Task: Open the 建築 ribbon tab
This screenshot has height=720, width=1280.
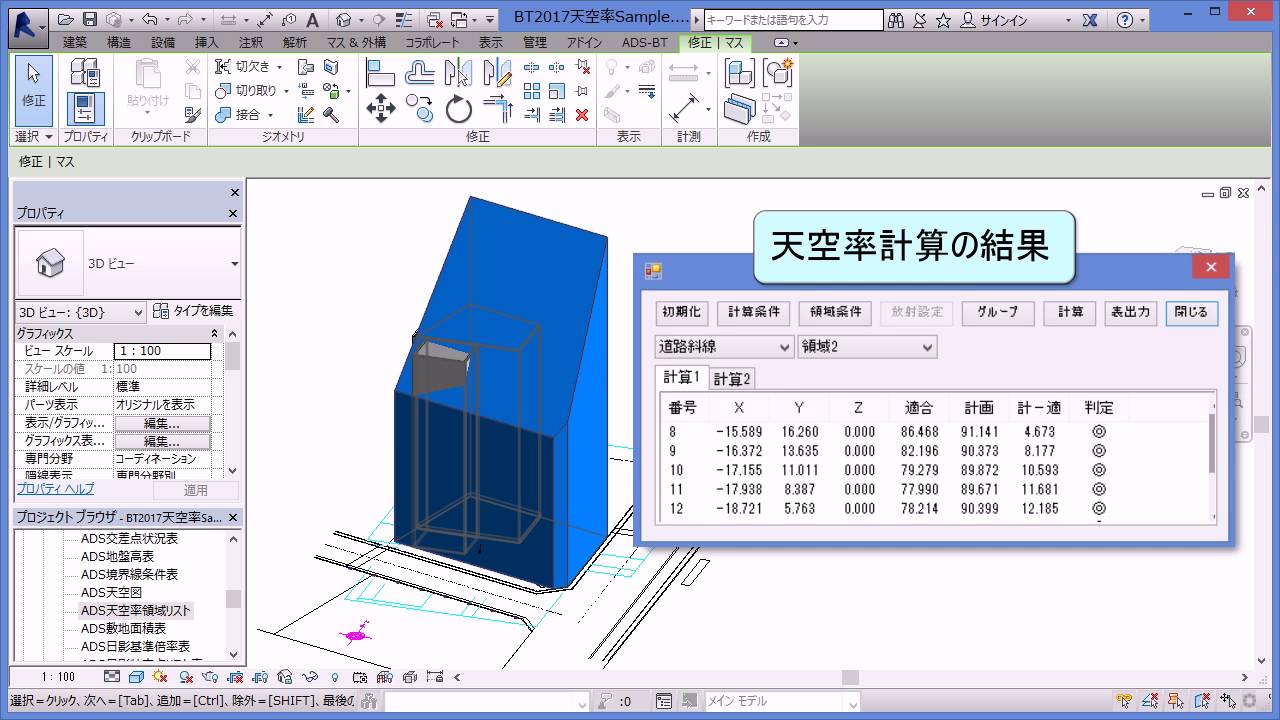Action: pos(75,43)
